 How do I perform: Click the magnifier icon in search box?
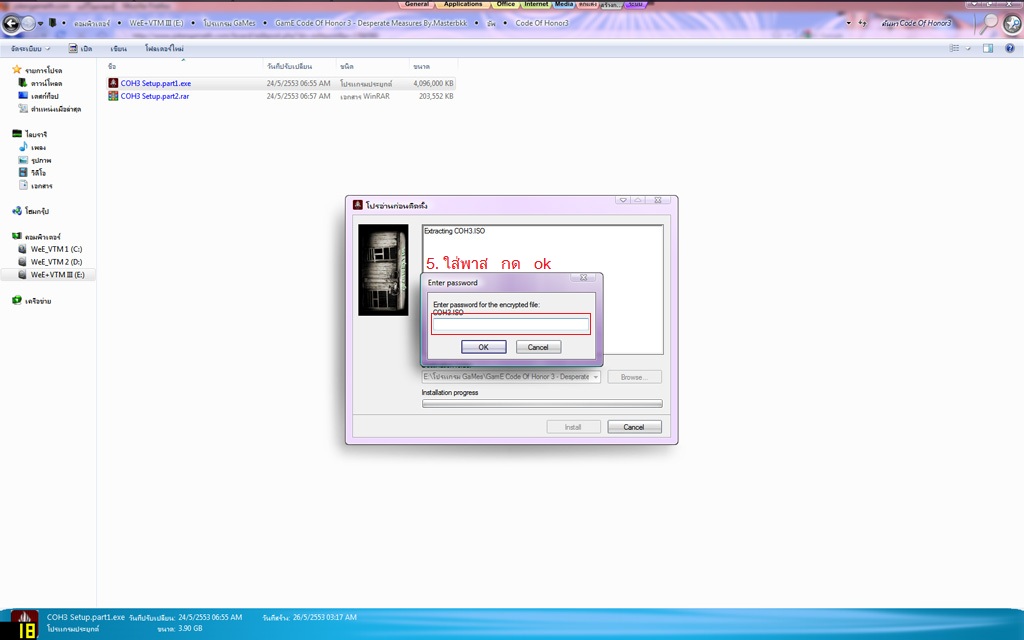click(x=991, y=24)
